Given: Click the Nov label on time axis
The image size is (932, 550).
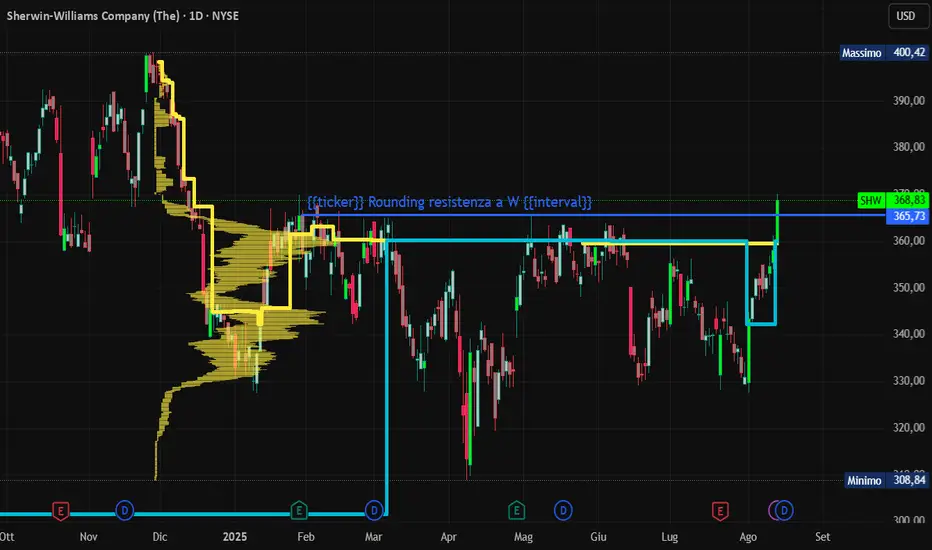Looking at the screenshot, I should coord(89,537).
